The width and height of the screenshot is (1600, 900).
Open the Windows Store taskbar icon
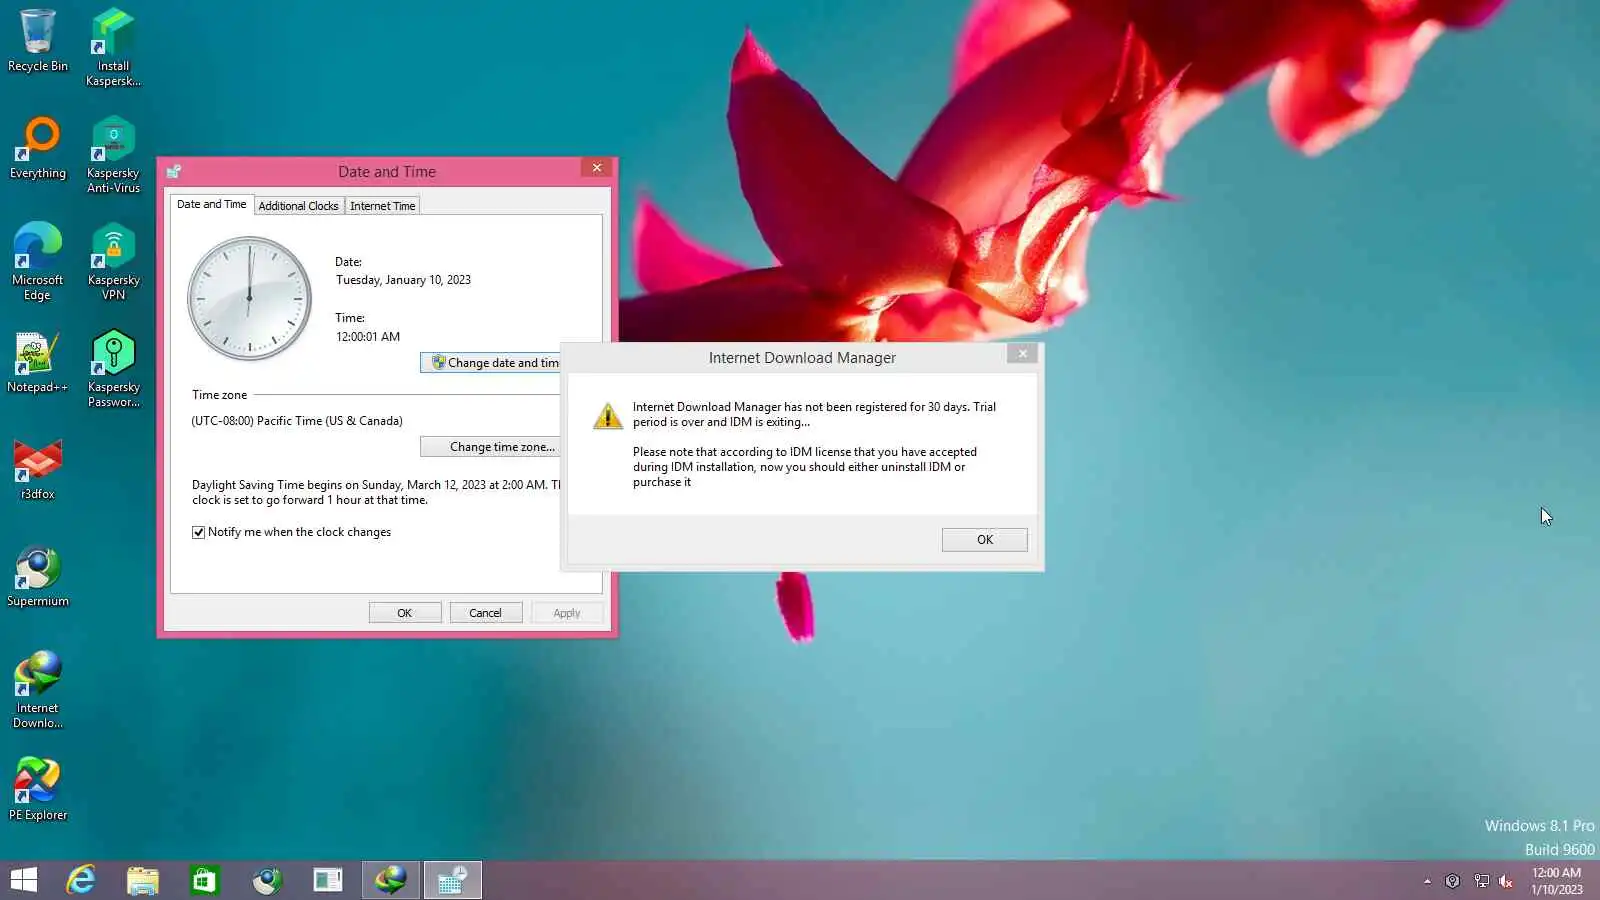(205, 880)
